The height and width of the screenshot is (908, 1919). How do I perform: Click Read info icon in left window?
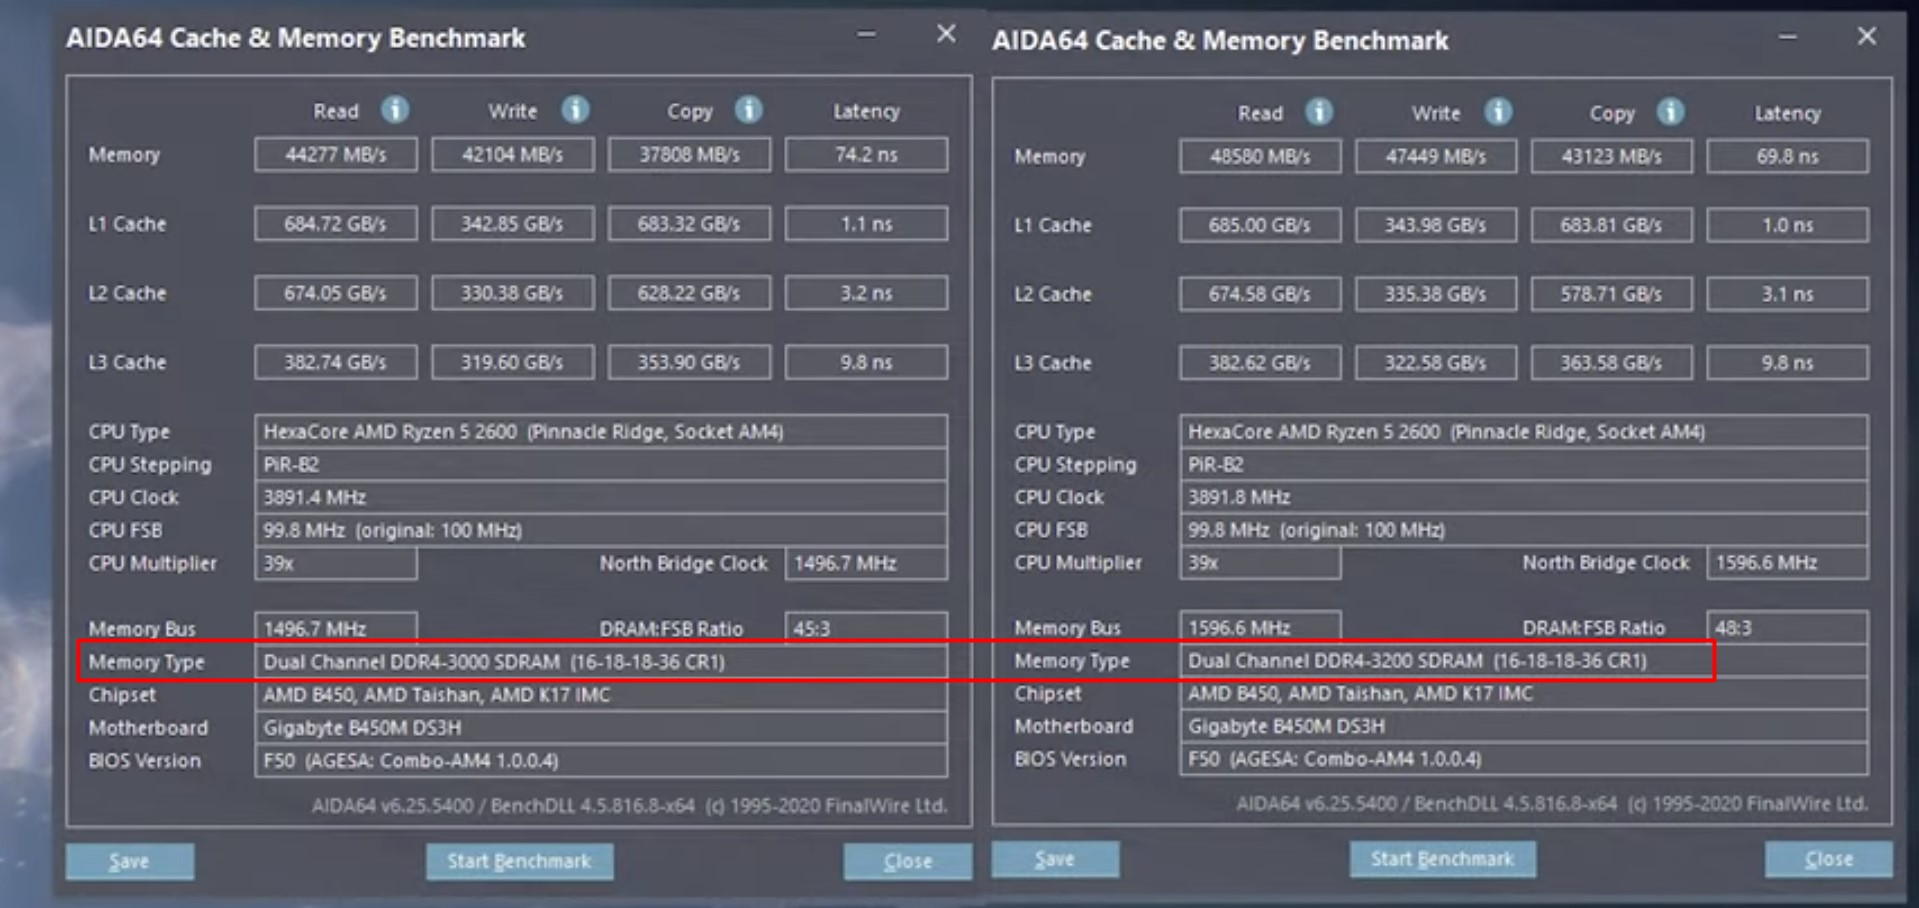click(x=395, y=109)
